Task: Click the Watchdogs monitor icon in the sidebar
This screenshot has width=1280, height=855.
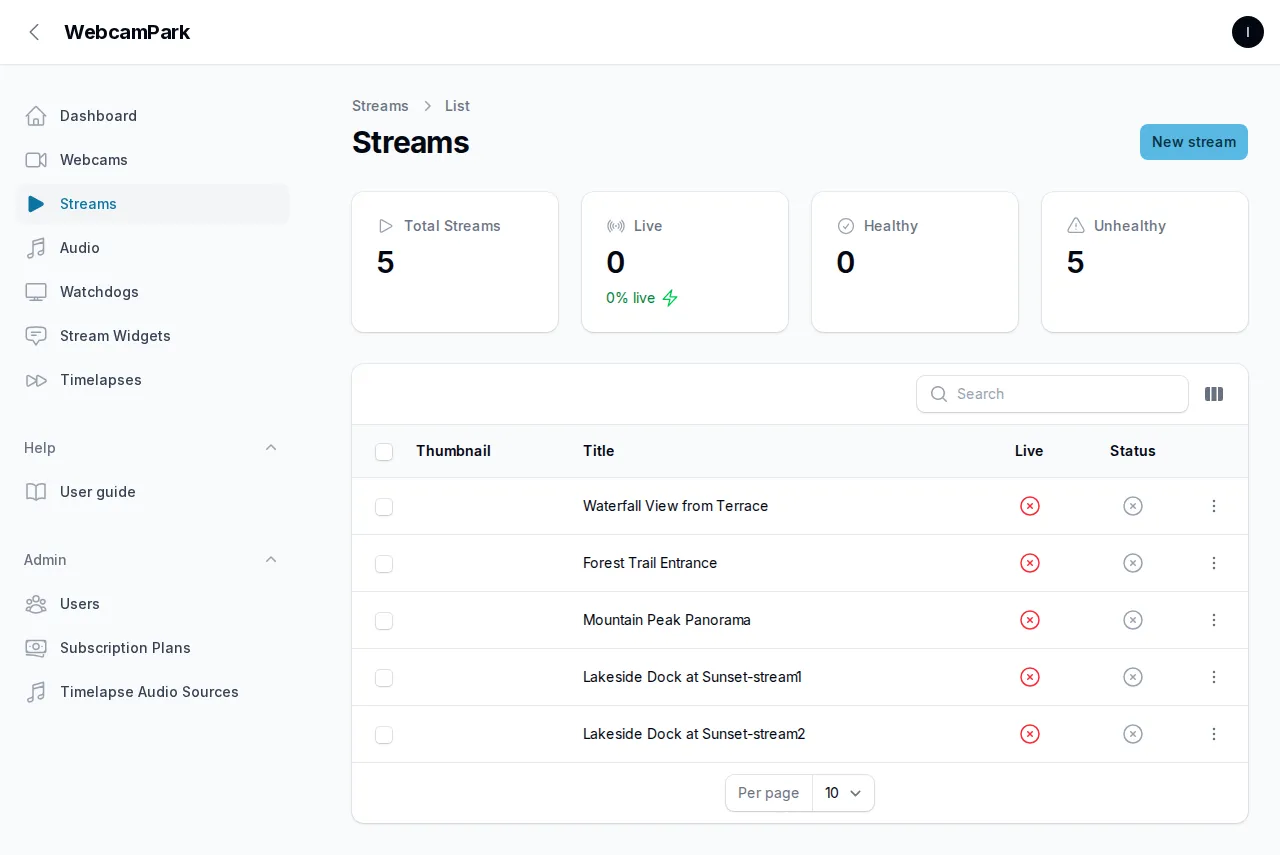Action: pos(36,292)
